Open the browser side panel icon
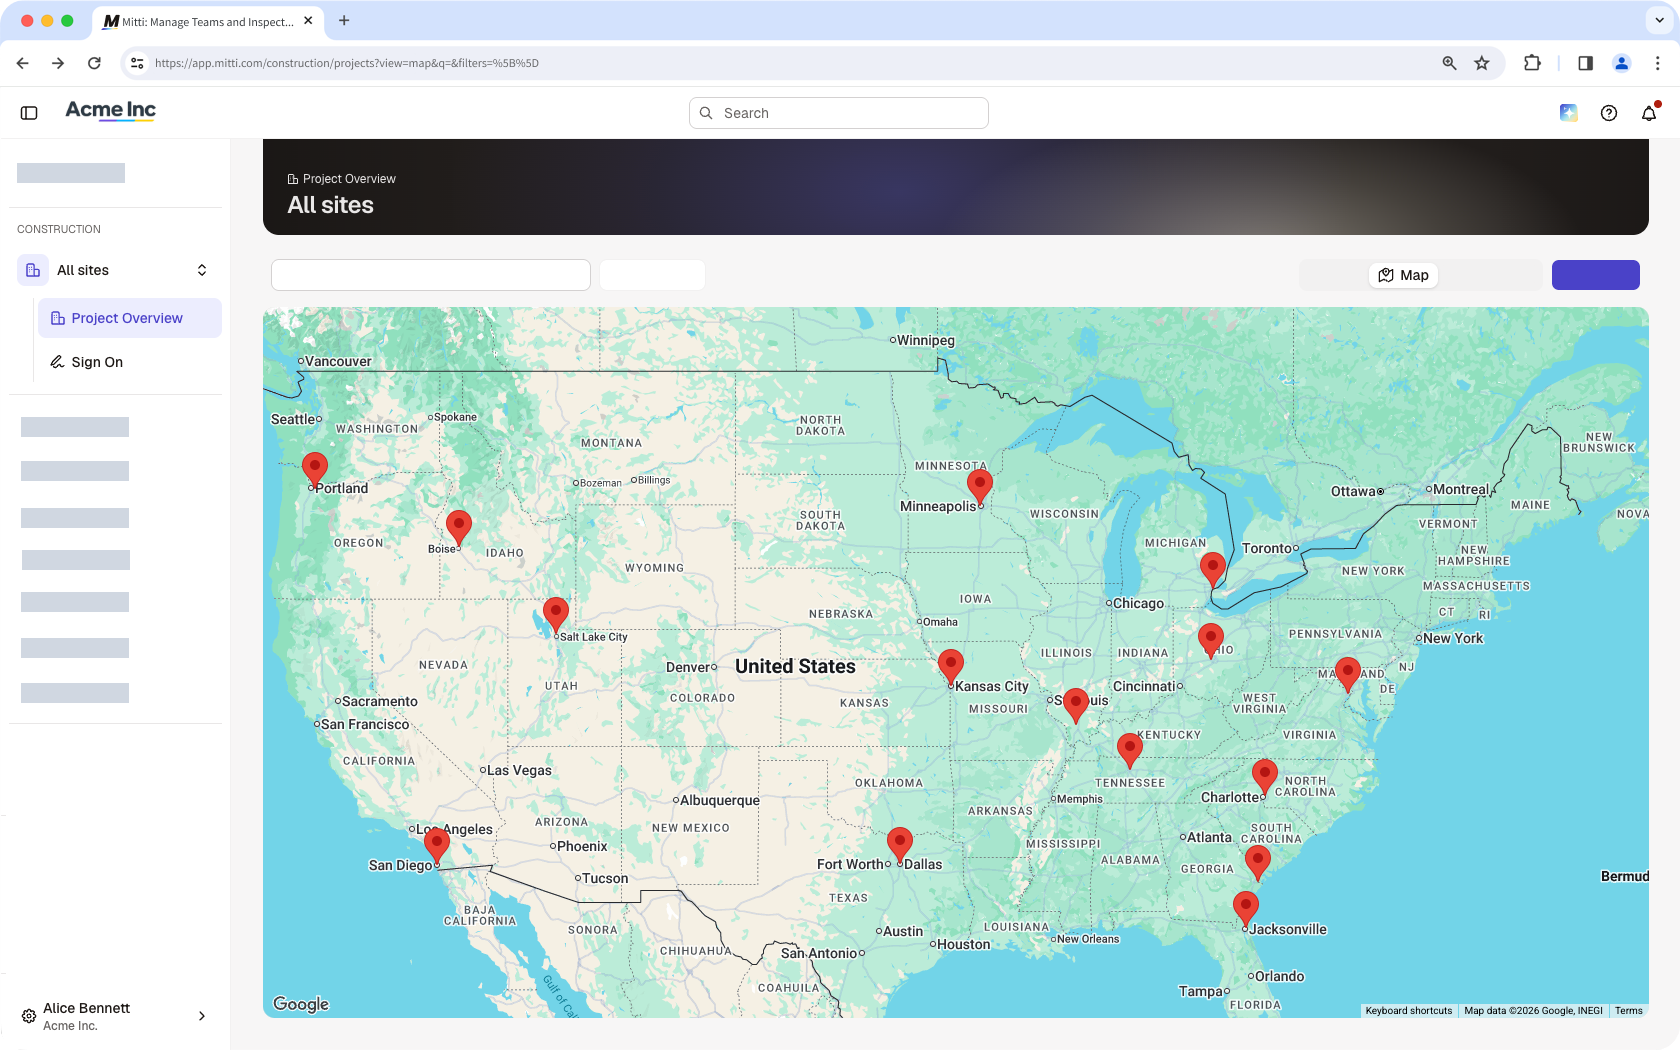 [1585, 63]
